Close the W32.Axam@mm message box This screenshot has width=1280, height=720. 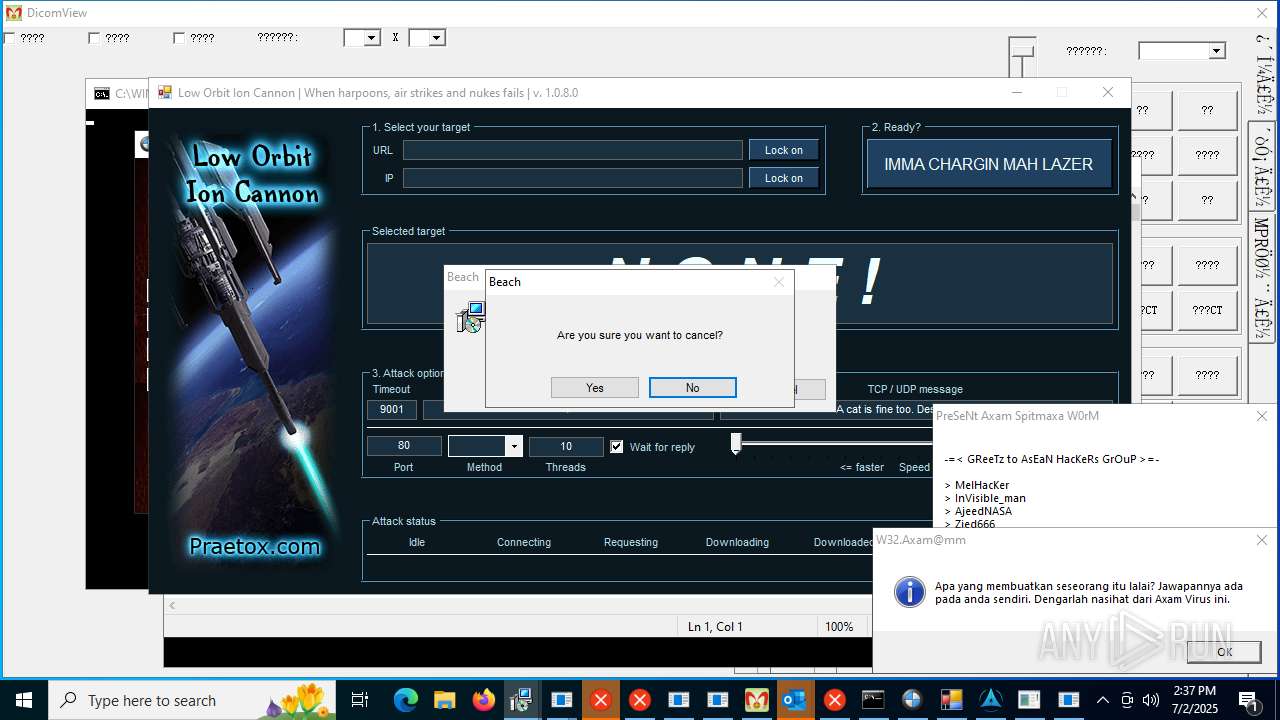tap(1261, 540)
